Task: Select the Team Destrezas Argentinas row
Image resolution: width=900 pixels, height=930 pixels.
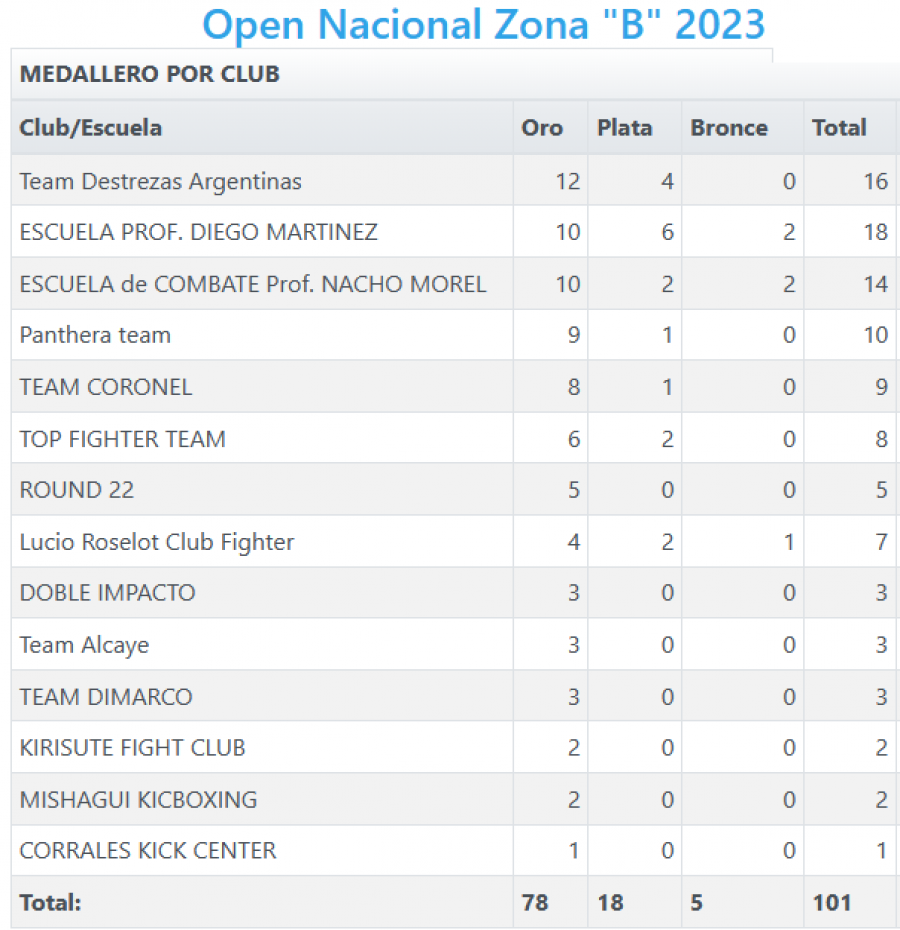Action: coord(454,181)
